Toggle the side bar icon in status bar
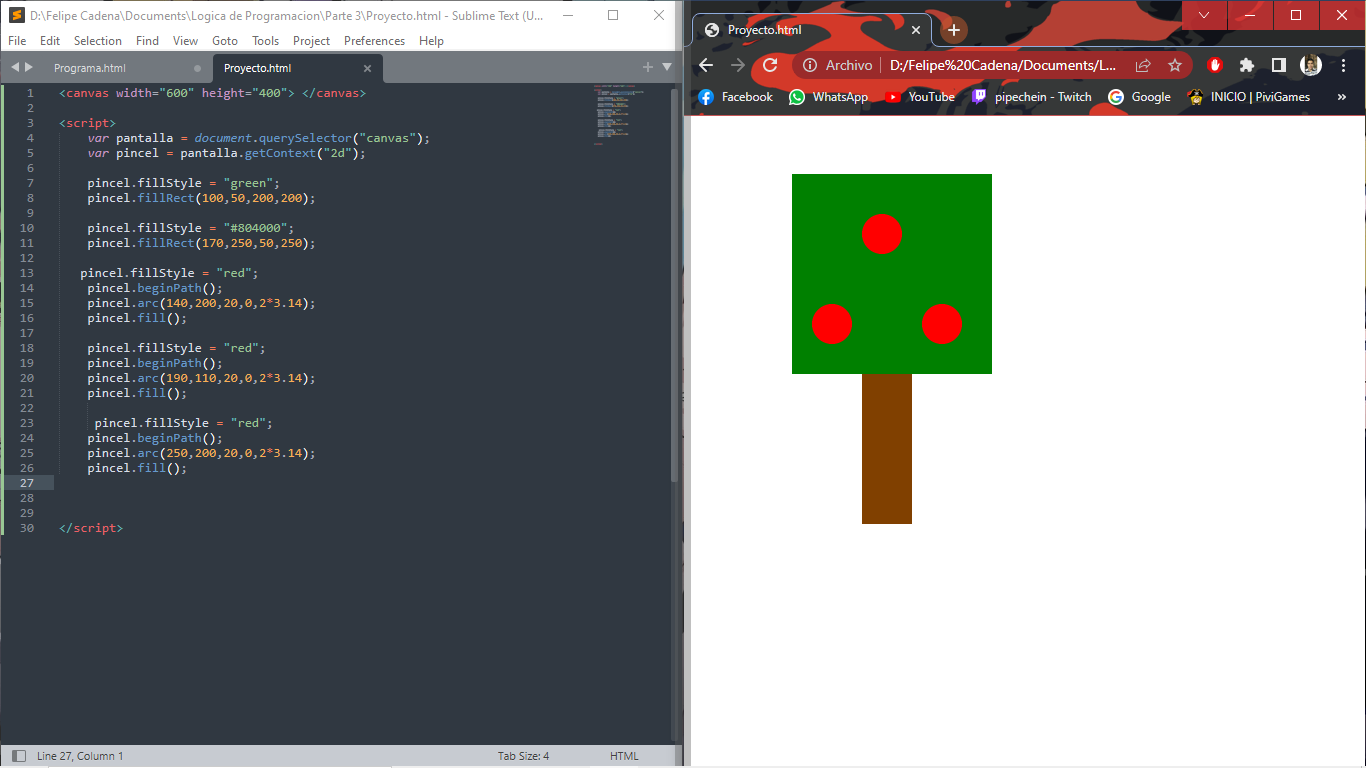Viewport: 1366px width, 768px height. 18,756
